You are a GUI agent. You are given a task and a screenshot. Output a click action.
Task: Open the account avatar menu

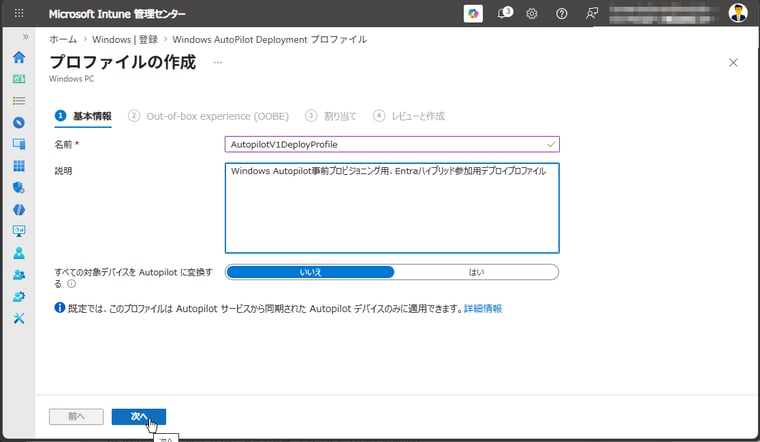pyautogui.click(x=738, y=13)
